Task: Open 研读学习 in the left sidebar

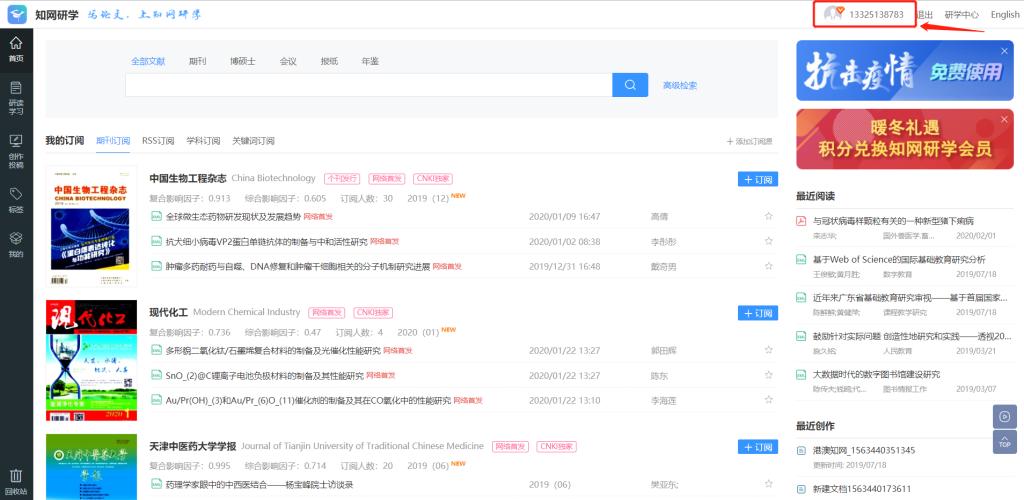Action: pos(15,98)
